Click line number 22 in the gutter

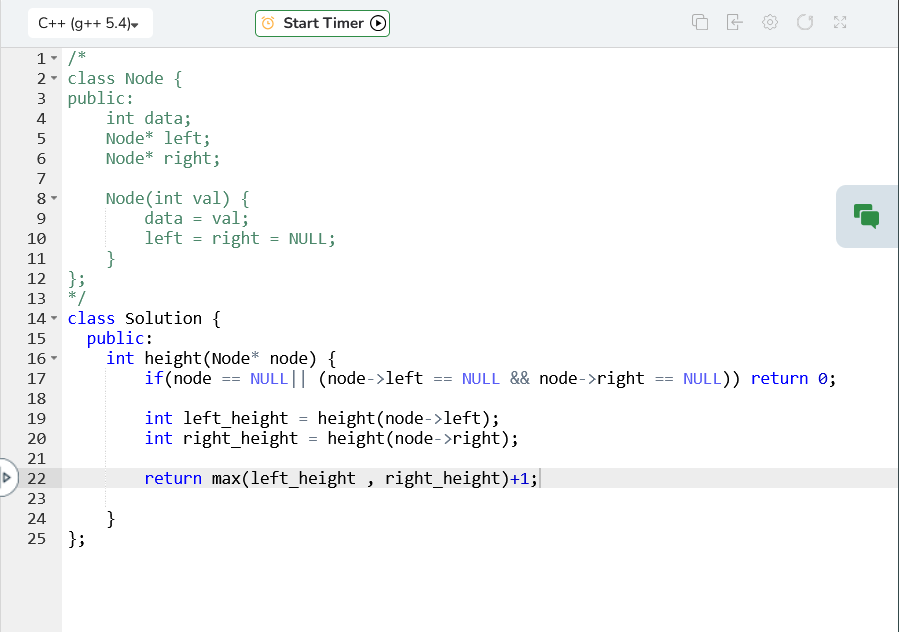point(36,478)
